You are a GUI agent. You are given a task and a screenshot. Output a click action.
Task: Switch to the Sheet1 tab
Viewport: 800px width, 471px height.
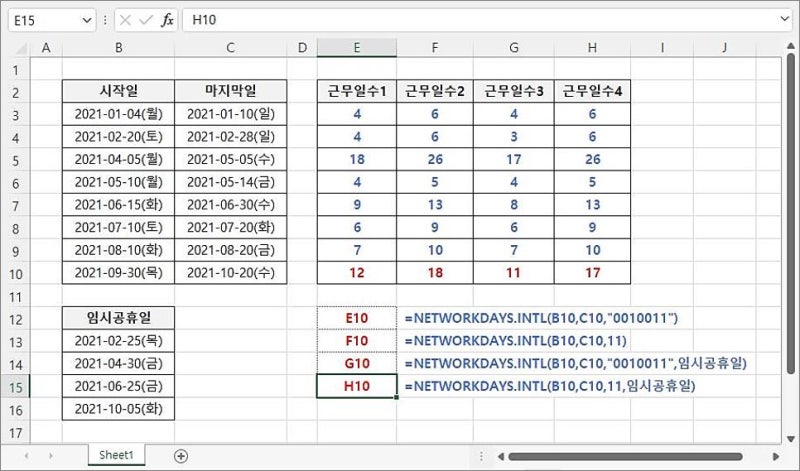(116, 455)
